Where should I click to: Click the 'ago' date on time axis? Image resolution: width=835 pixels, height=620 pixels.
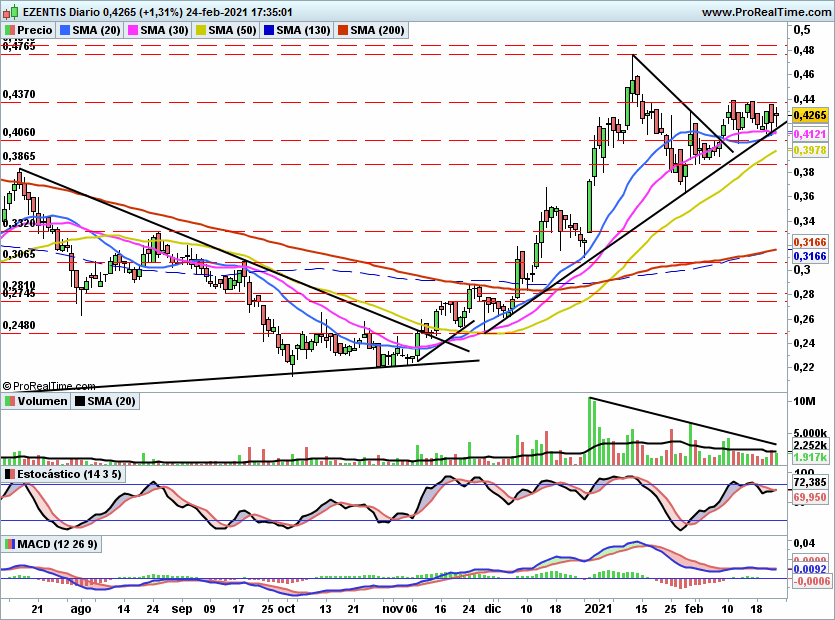pos(81,609)
